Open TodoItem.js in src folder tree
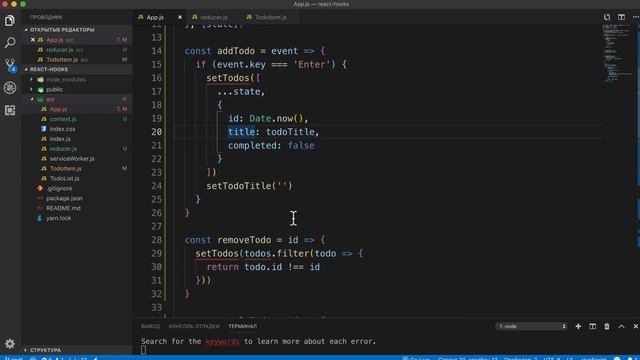This screenshot has height=360, width=640. click(77, 168)
